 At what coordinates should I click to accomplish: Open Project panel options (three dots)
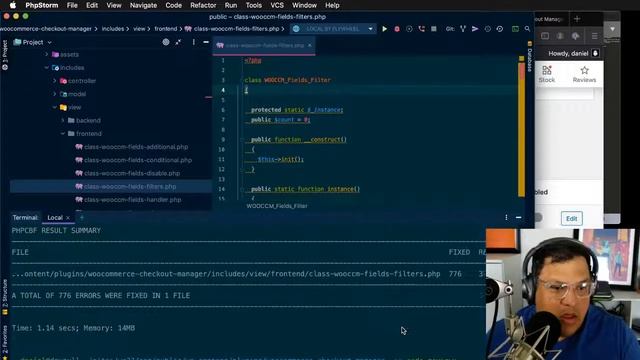click(193, 42)
